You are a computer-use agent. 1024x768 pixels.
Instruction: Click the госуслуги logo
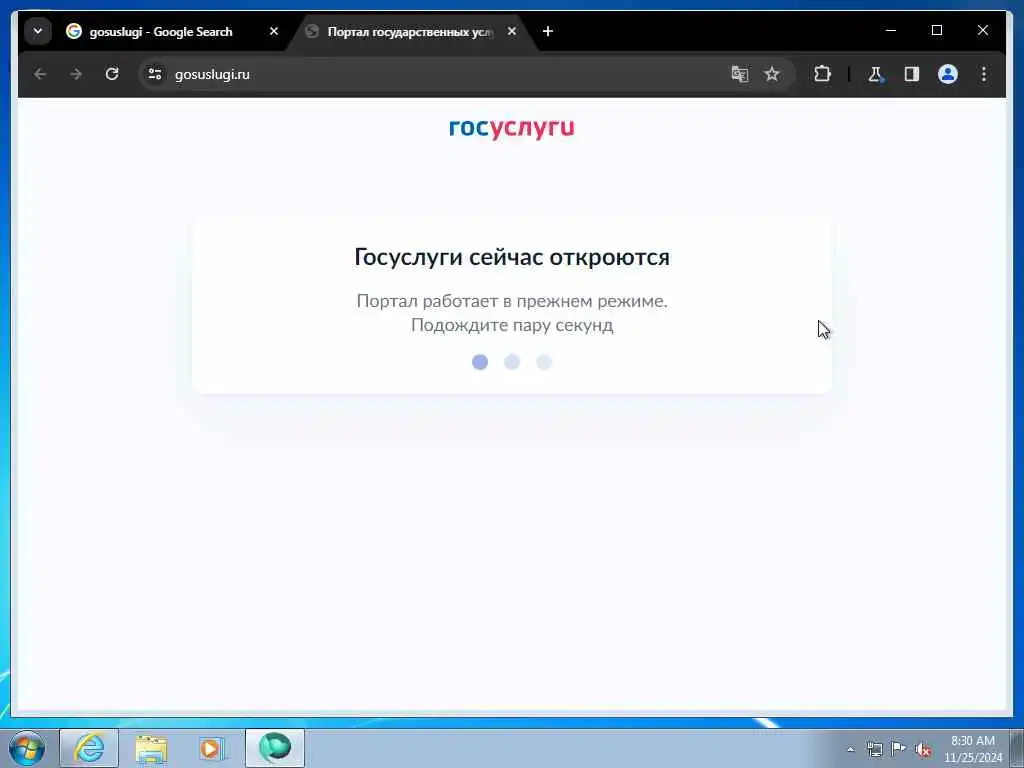tap(512, 128)
